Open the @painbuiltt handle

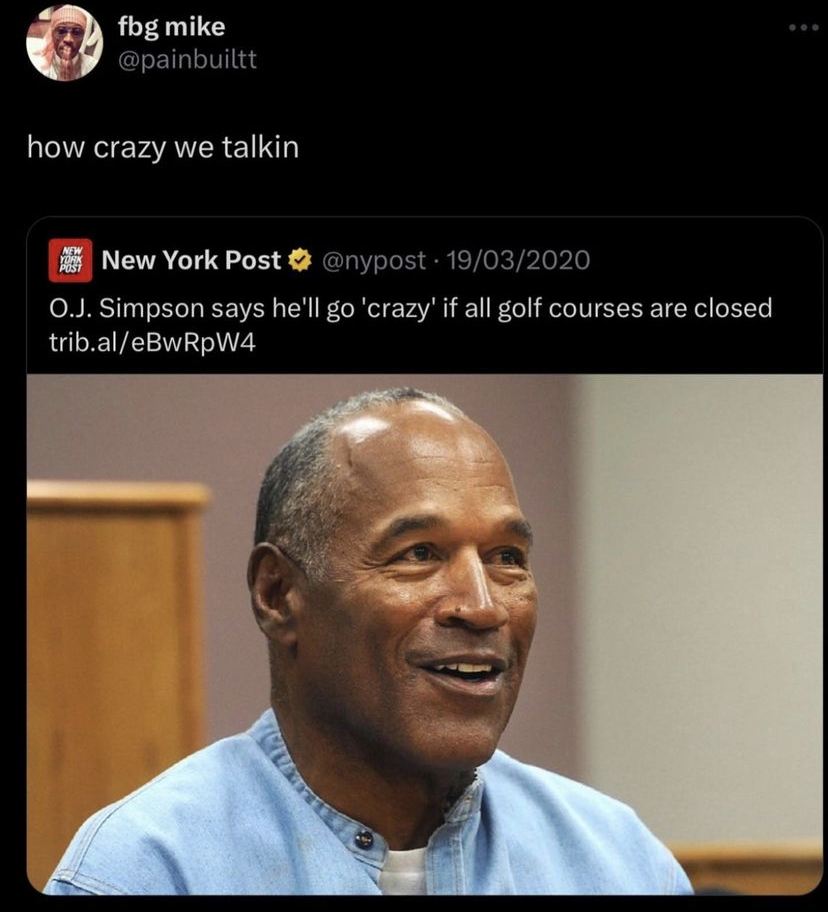click(187, 59)
